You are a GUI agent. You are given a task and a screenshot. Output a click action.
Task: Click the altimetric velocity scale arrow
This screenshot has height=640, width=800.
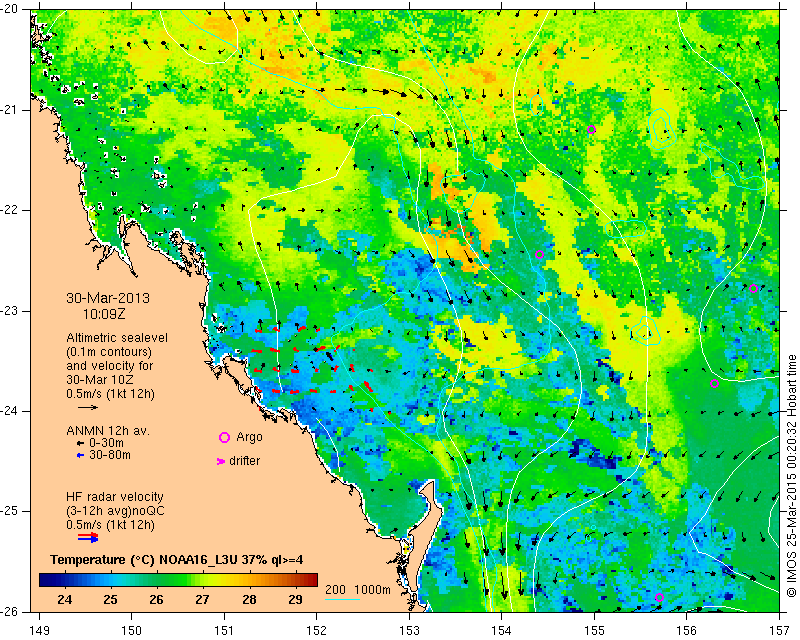point(88,407)
